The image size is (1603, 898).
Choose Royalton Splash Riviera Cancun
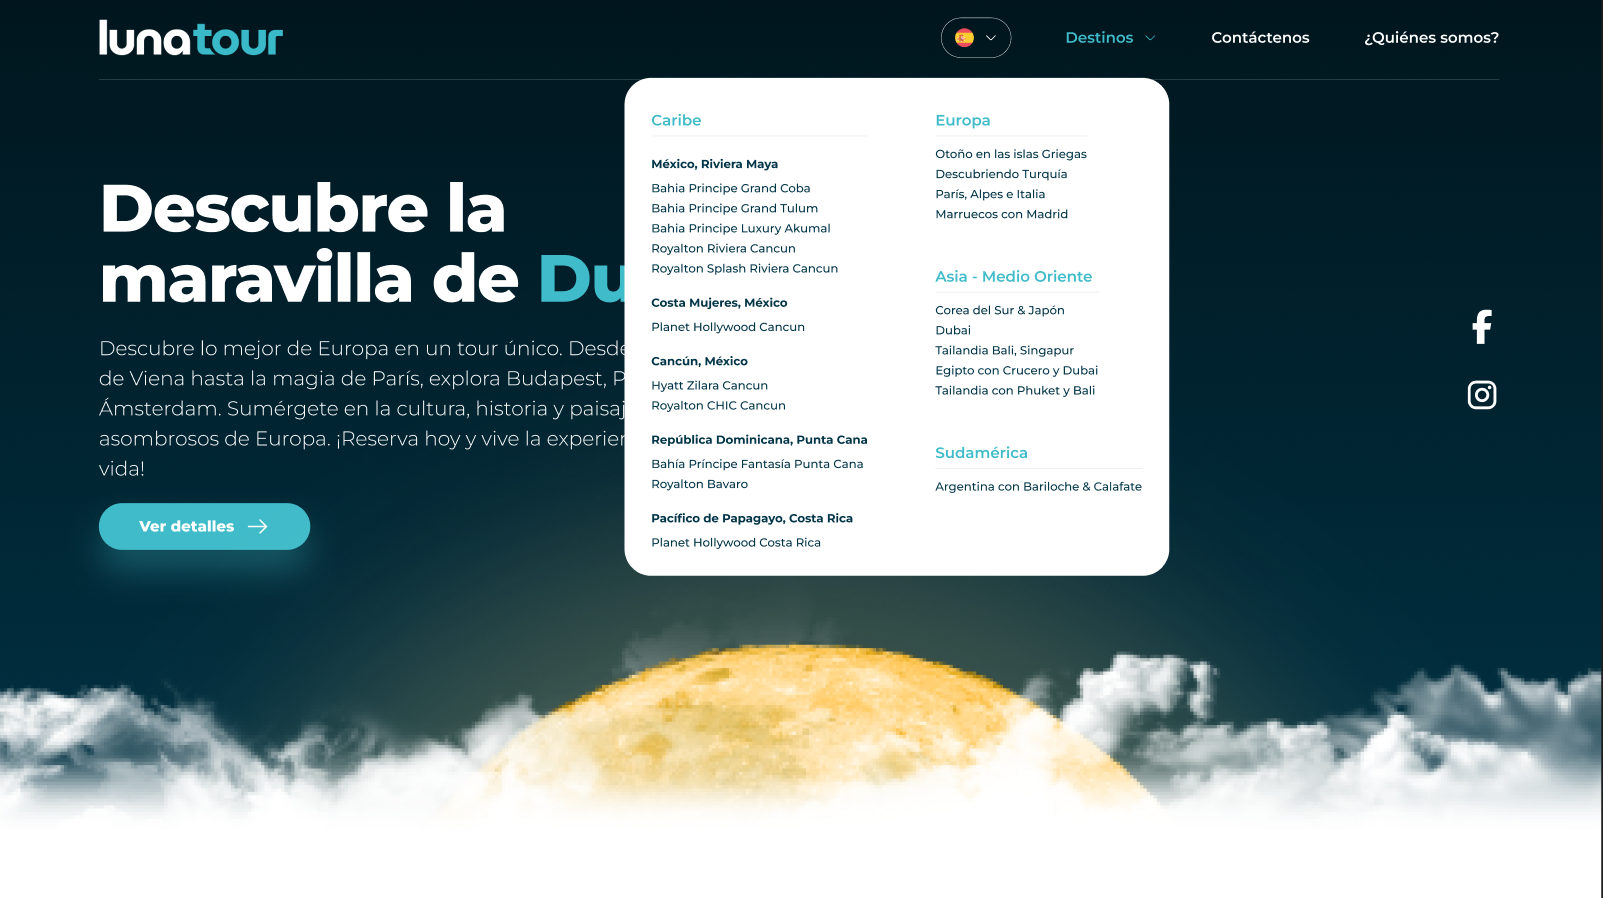[x=745, y=268]
